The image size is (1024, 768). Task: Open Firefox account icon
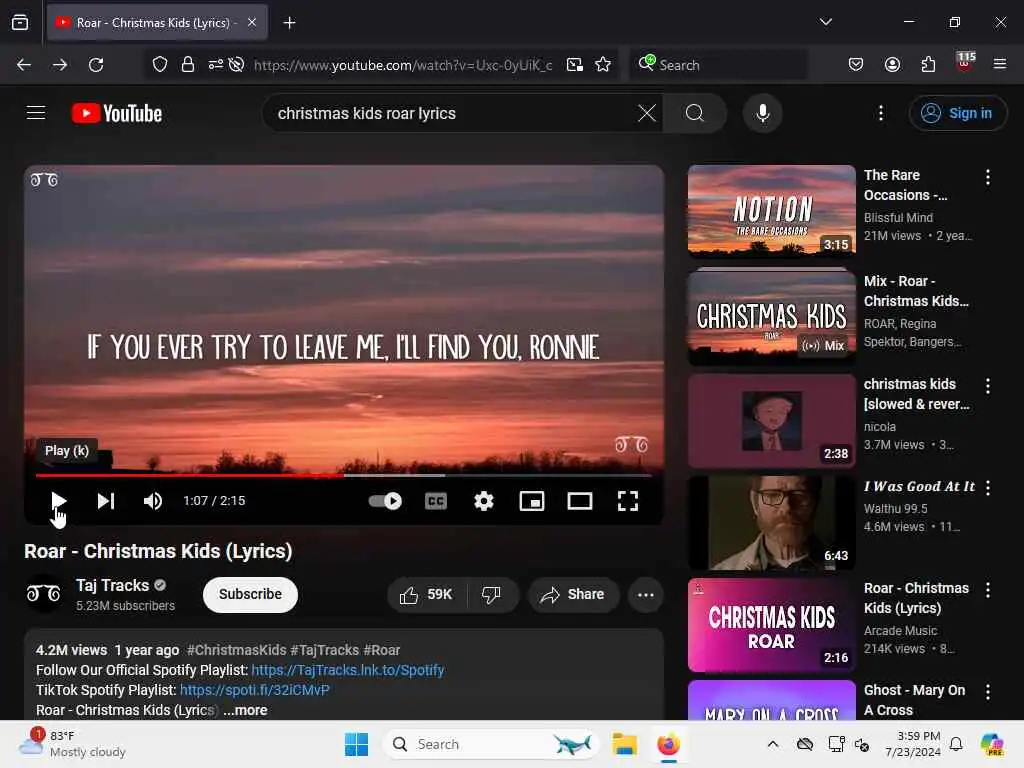point(892,64)
